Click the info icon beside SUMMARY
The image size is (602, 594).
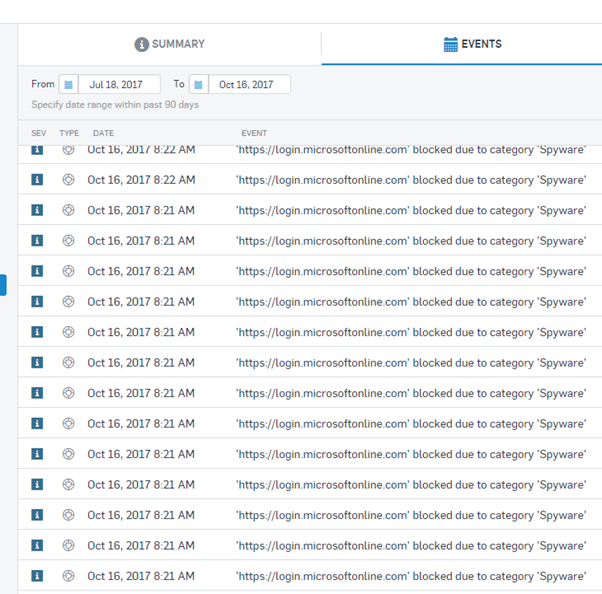click(141, 45)
